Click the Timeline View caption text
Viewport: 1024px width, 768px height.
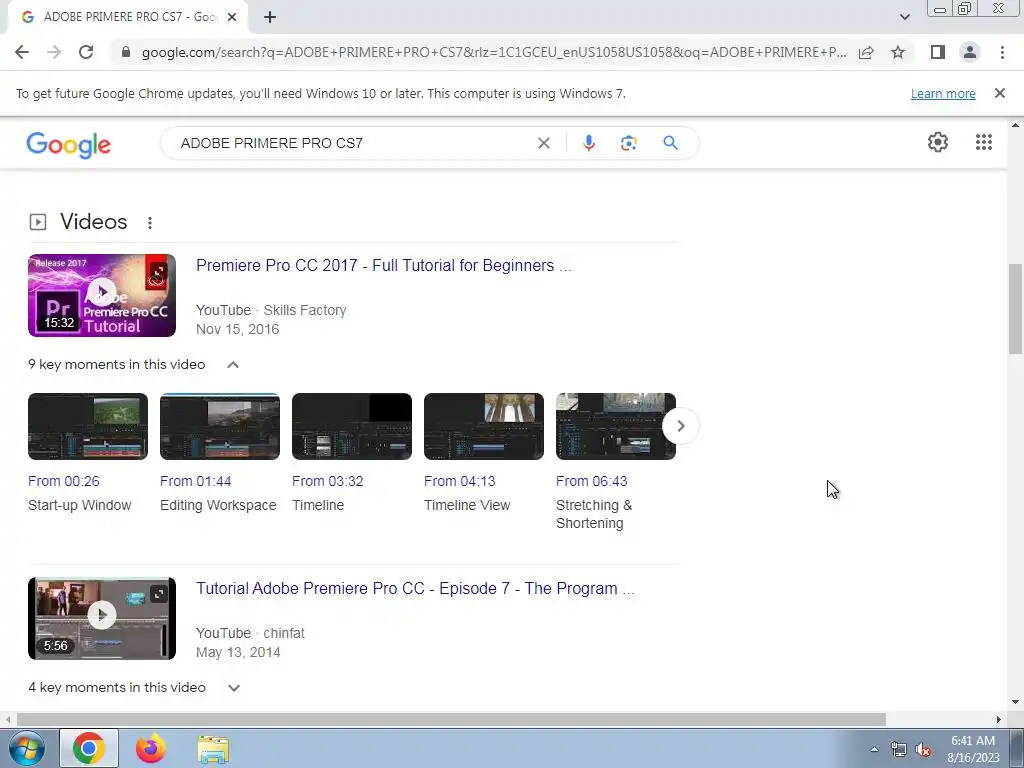(x=467, y=505)
